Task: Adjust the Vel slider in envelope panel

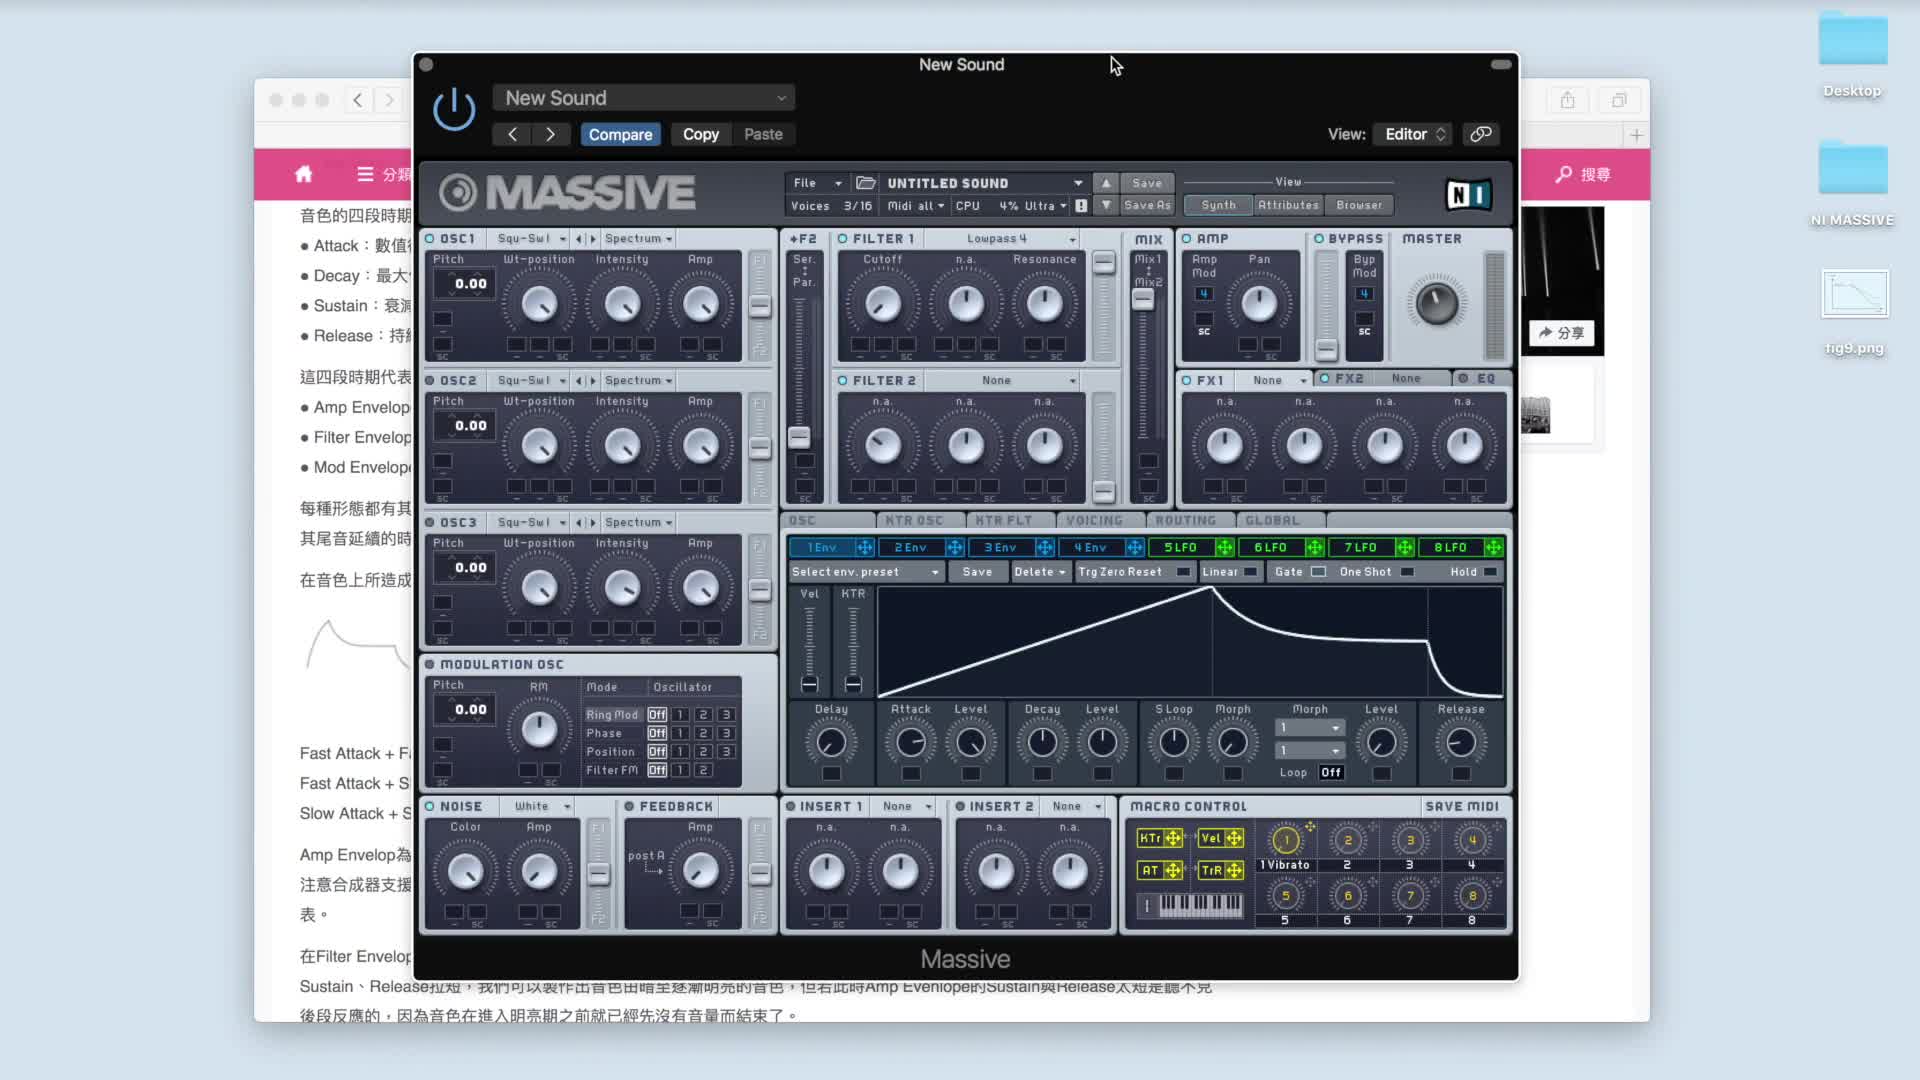Action: tap(809, 683)
